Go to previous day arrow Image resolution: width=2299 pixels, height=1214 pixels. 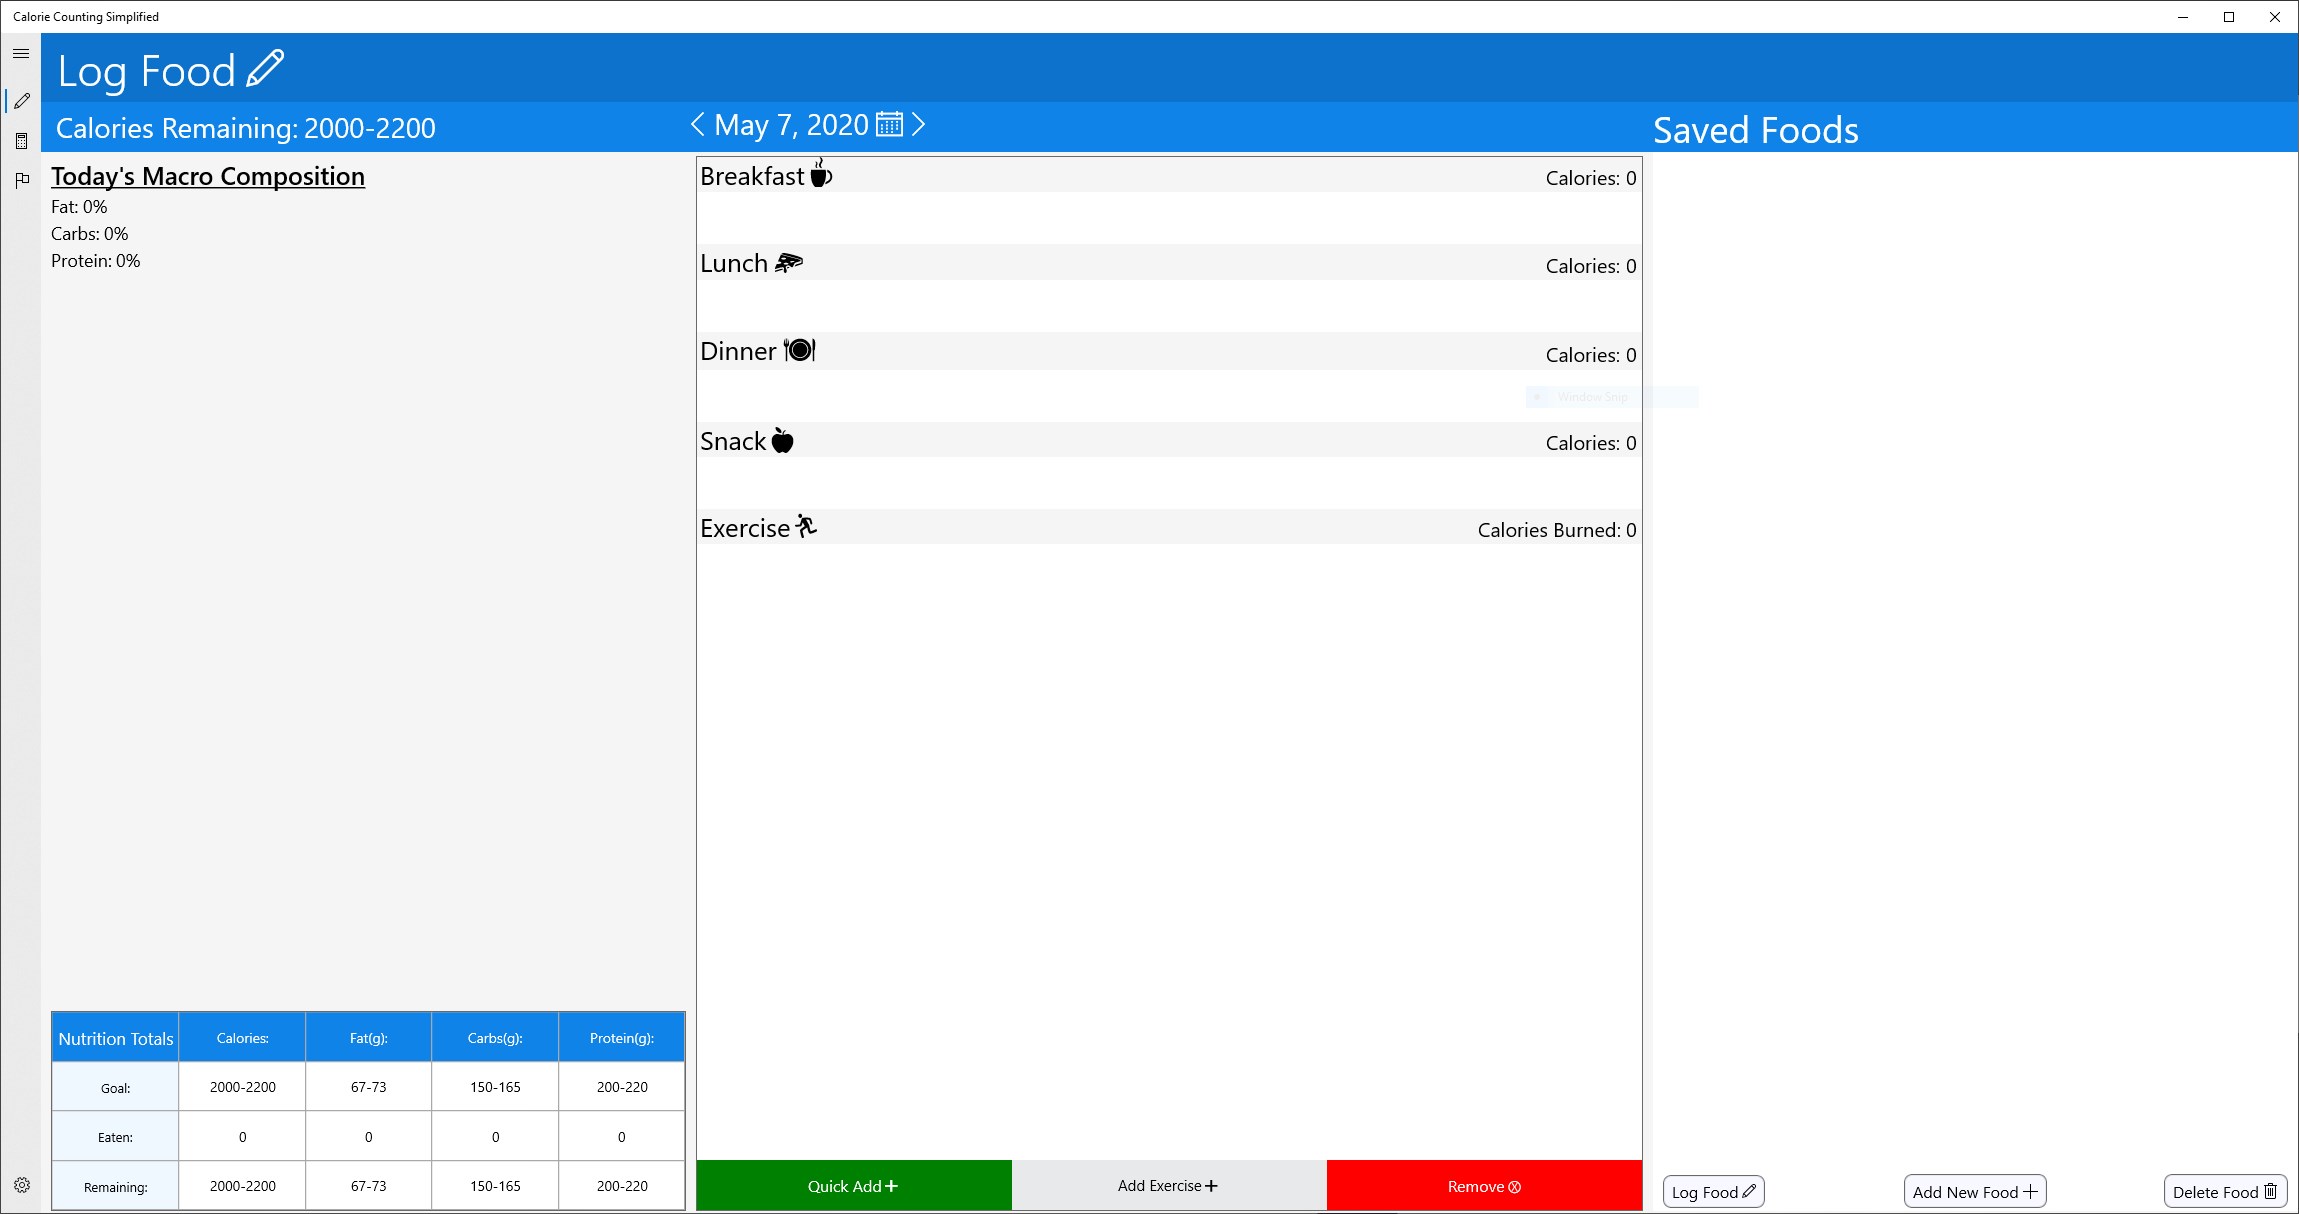click(698, 125)
